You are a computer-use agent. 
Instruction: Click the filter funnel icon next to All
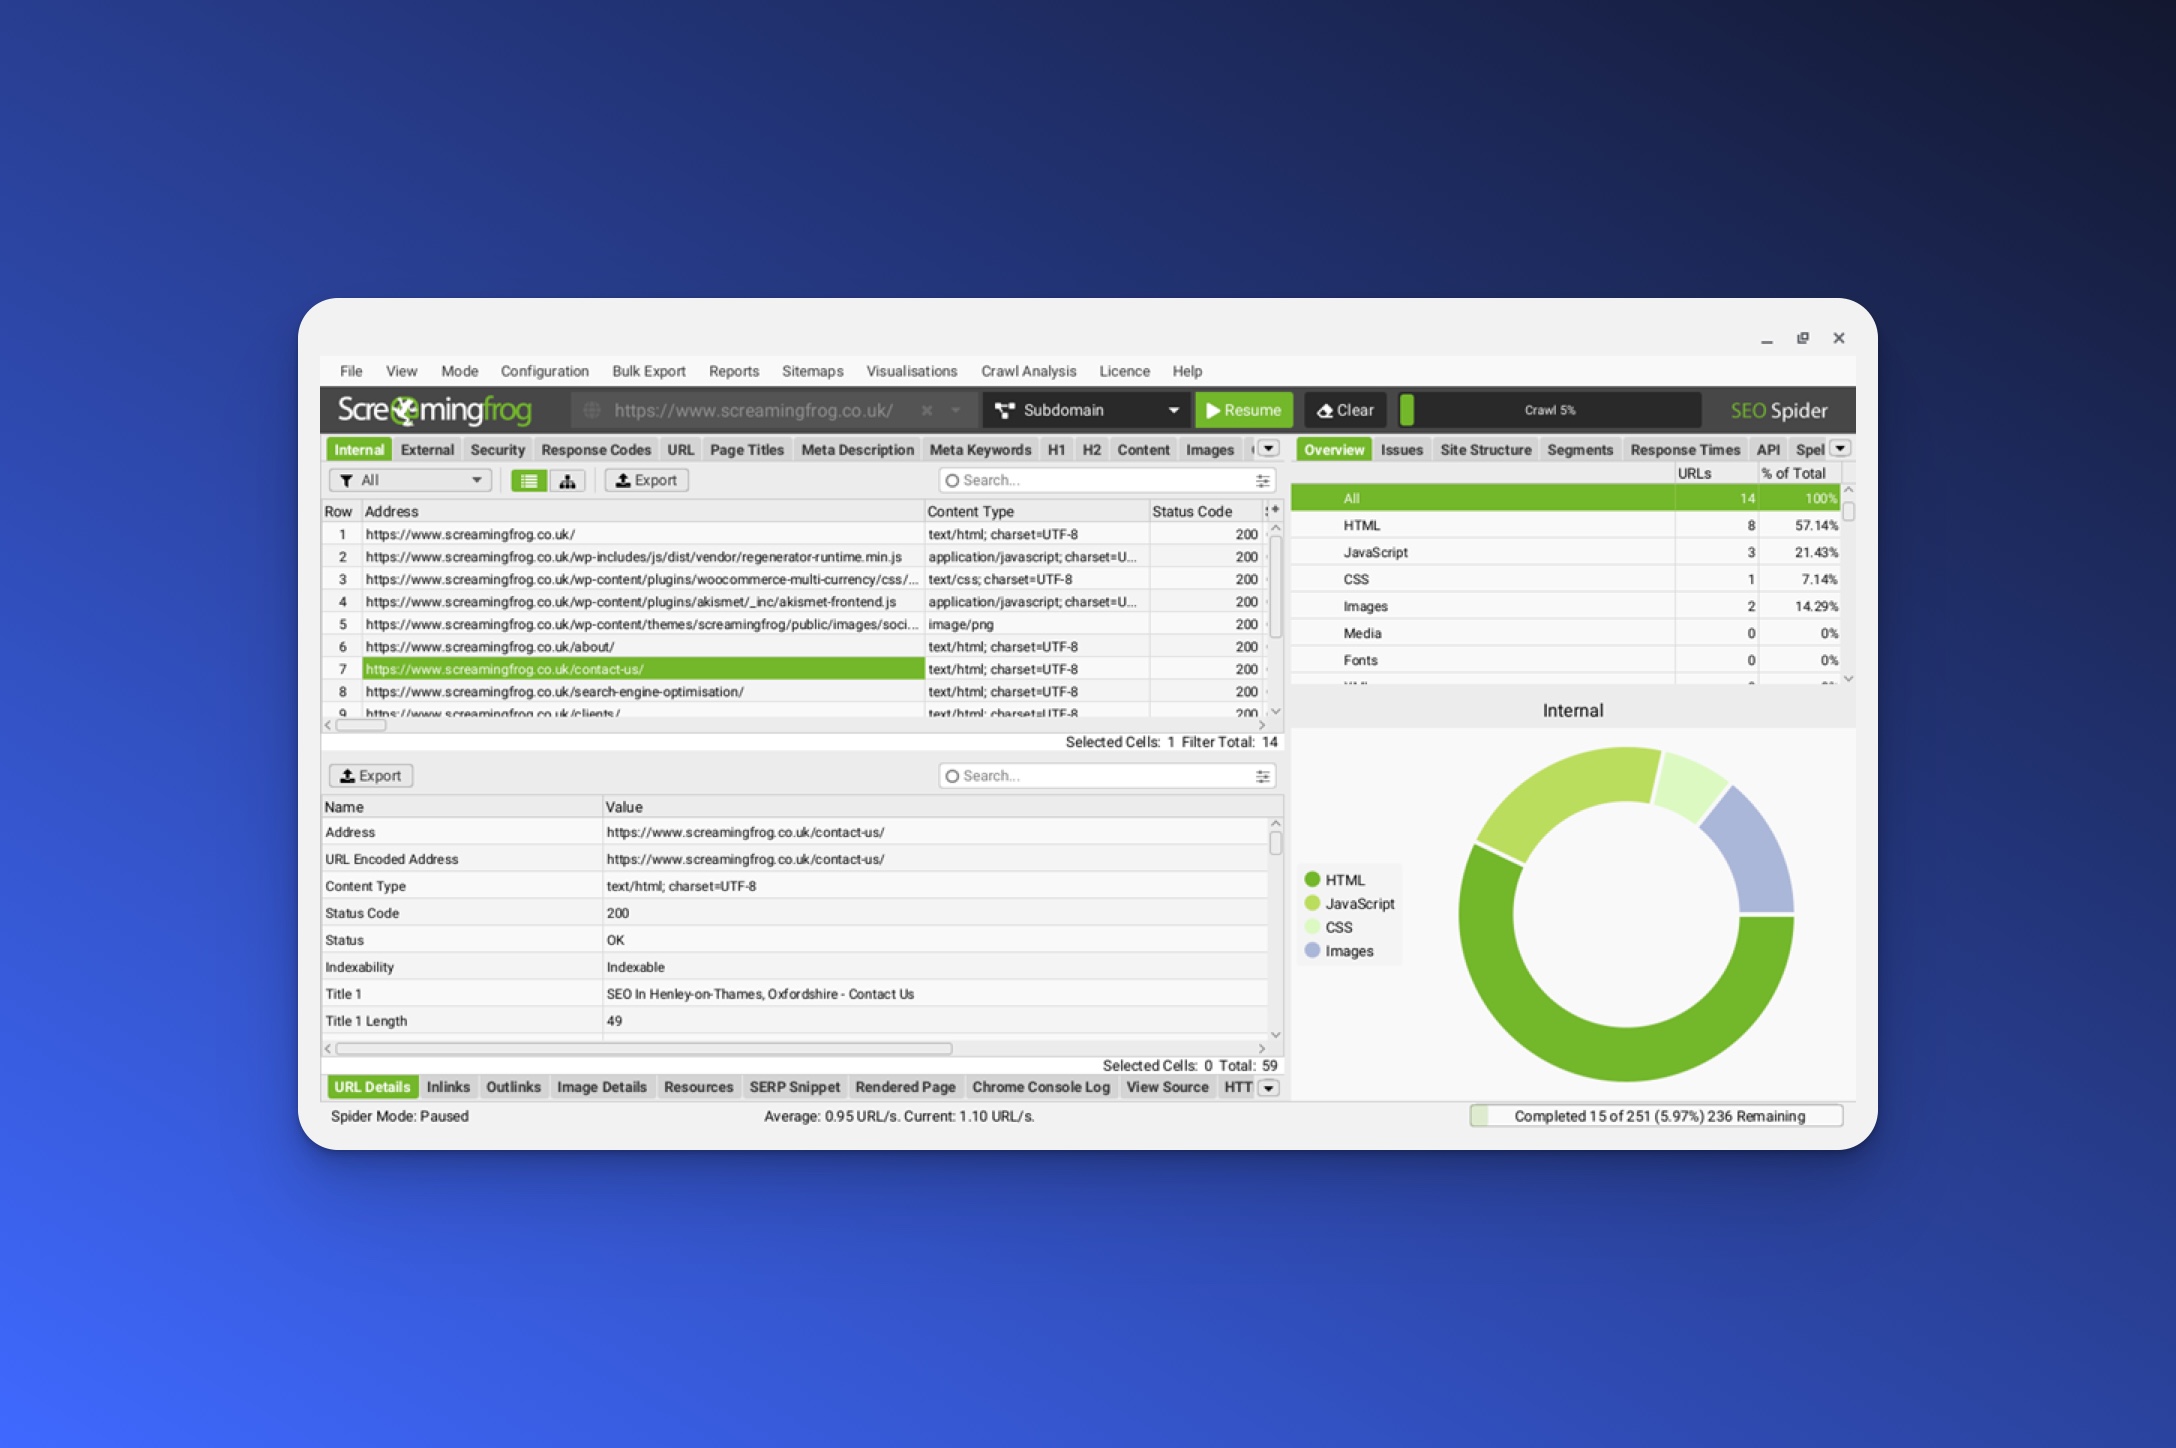(x=347, y=480)
